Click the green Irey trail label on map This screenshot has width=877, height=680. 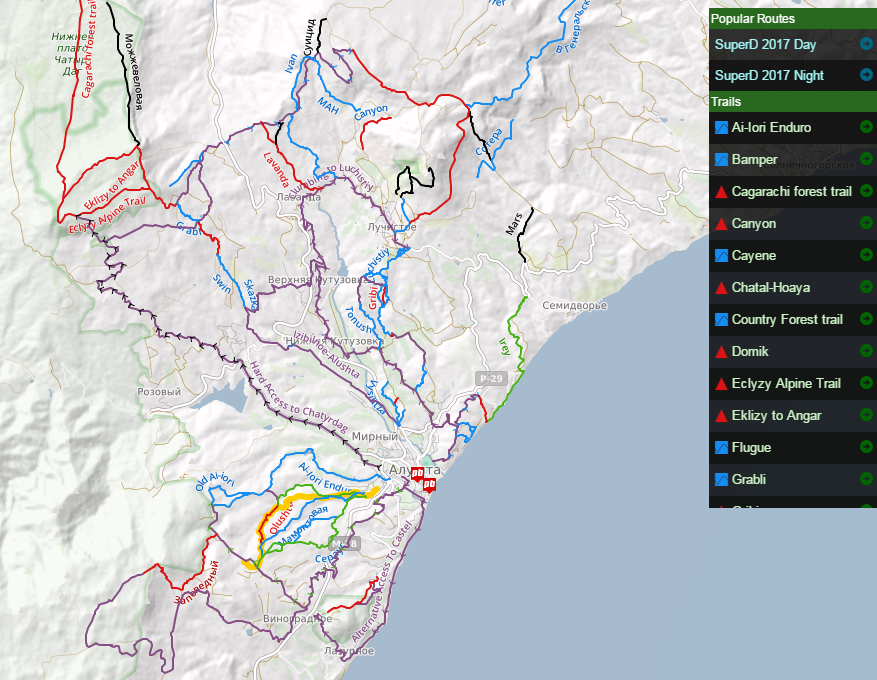click(505, 347)
